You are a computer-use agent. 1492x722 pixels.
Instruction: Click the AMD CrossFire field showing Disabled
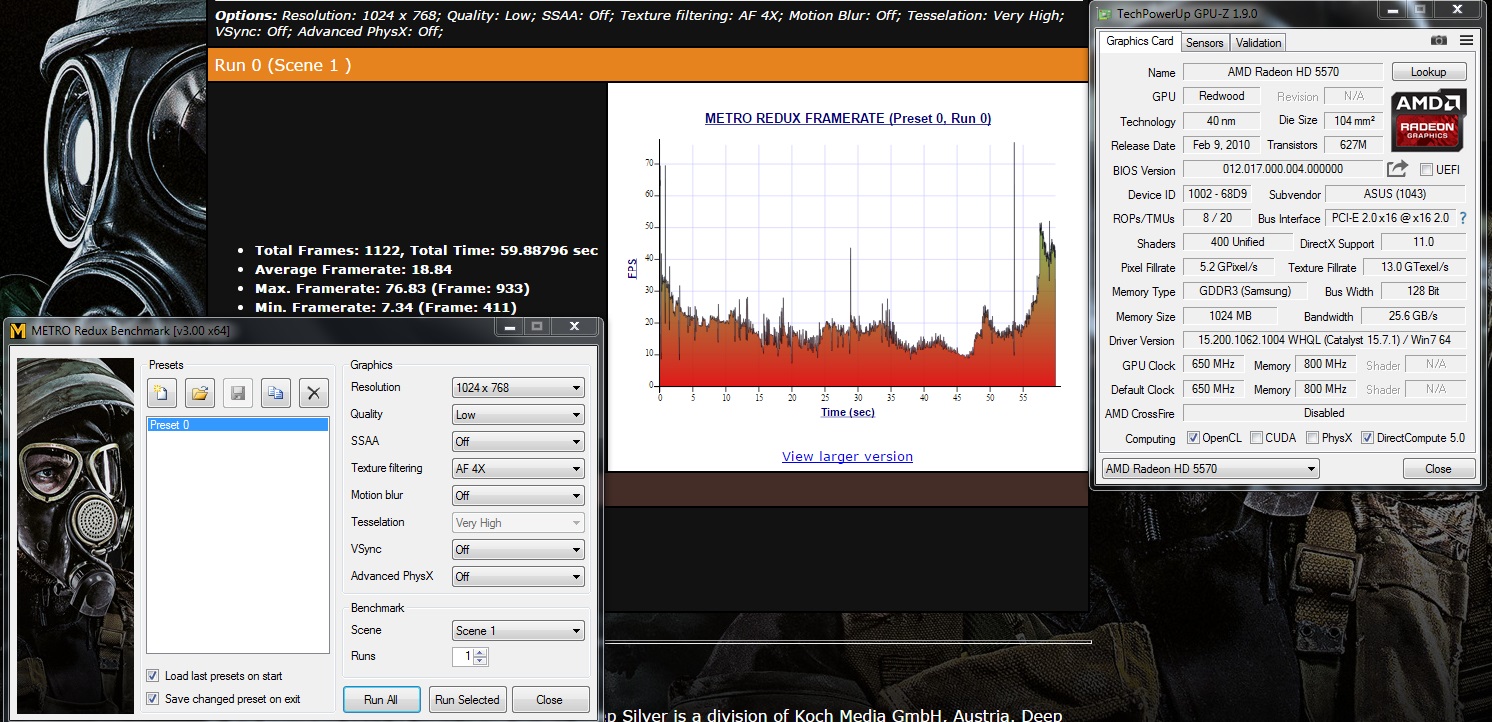coord(1324,413)
